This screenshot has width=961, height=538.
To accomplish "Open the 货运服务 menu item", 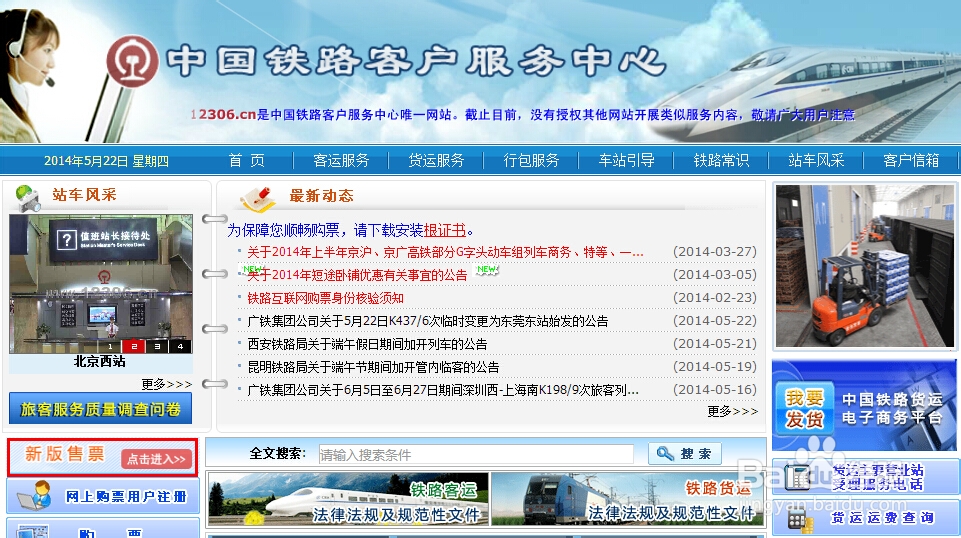I will (x=436, y=161).
